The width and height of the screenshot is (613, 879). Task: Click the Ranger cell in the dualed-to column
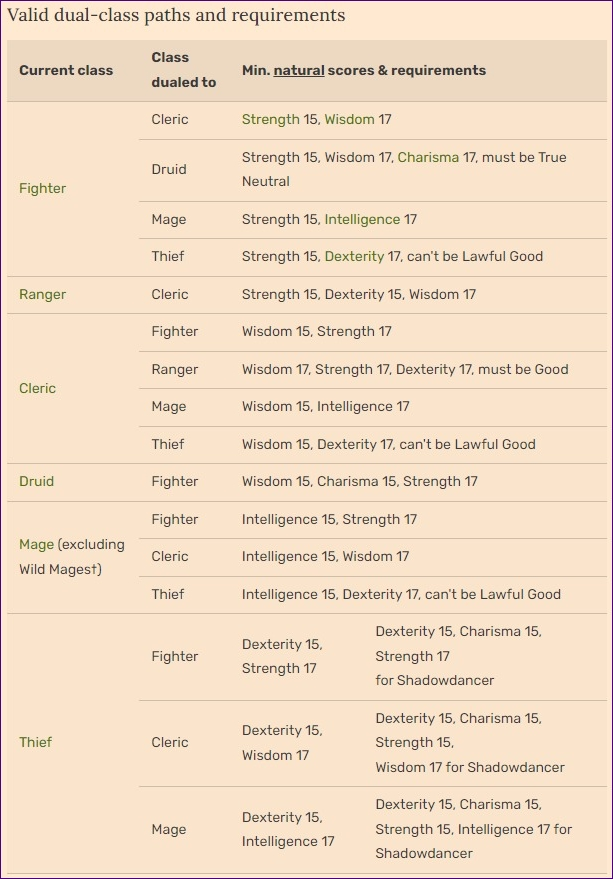(174, 369)
